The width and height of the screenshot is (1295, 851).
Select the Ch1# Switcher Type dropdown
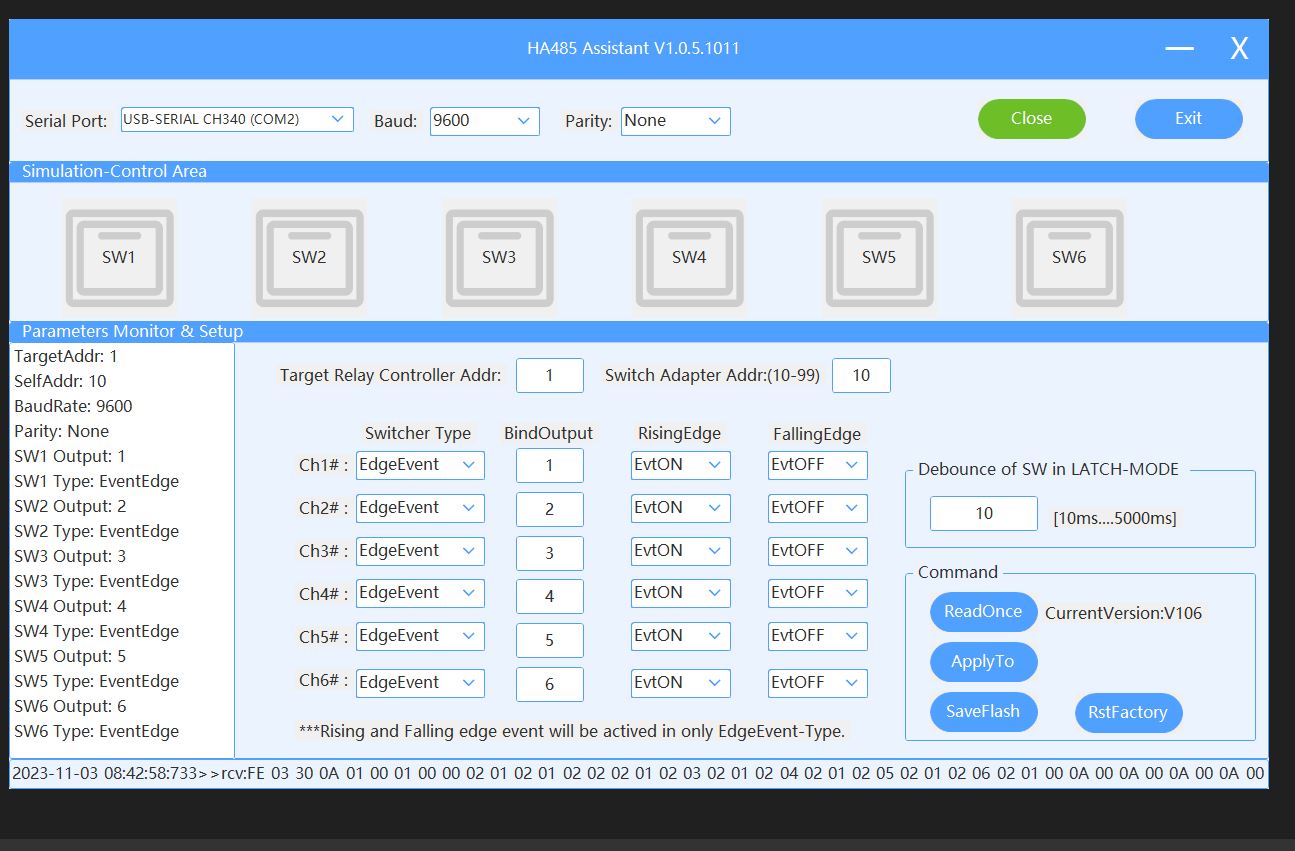420,465
